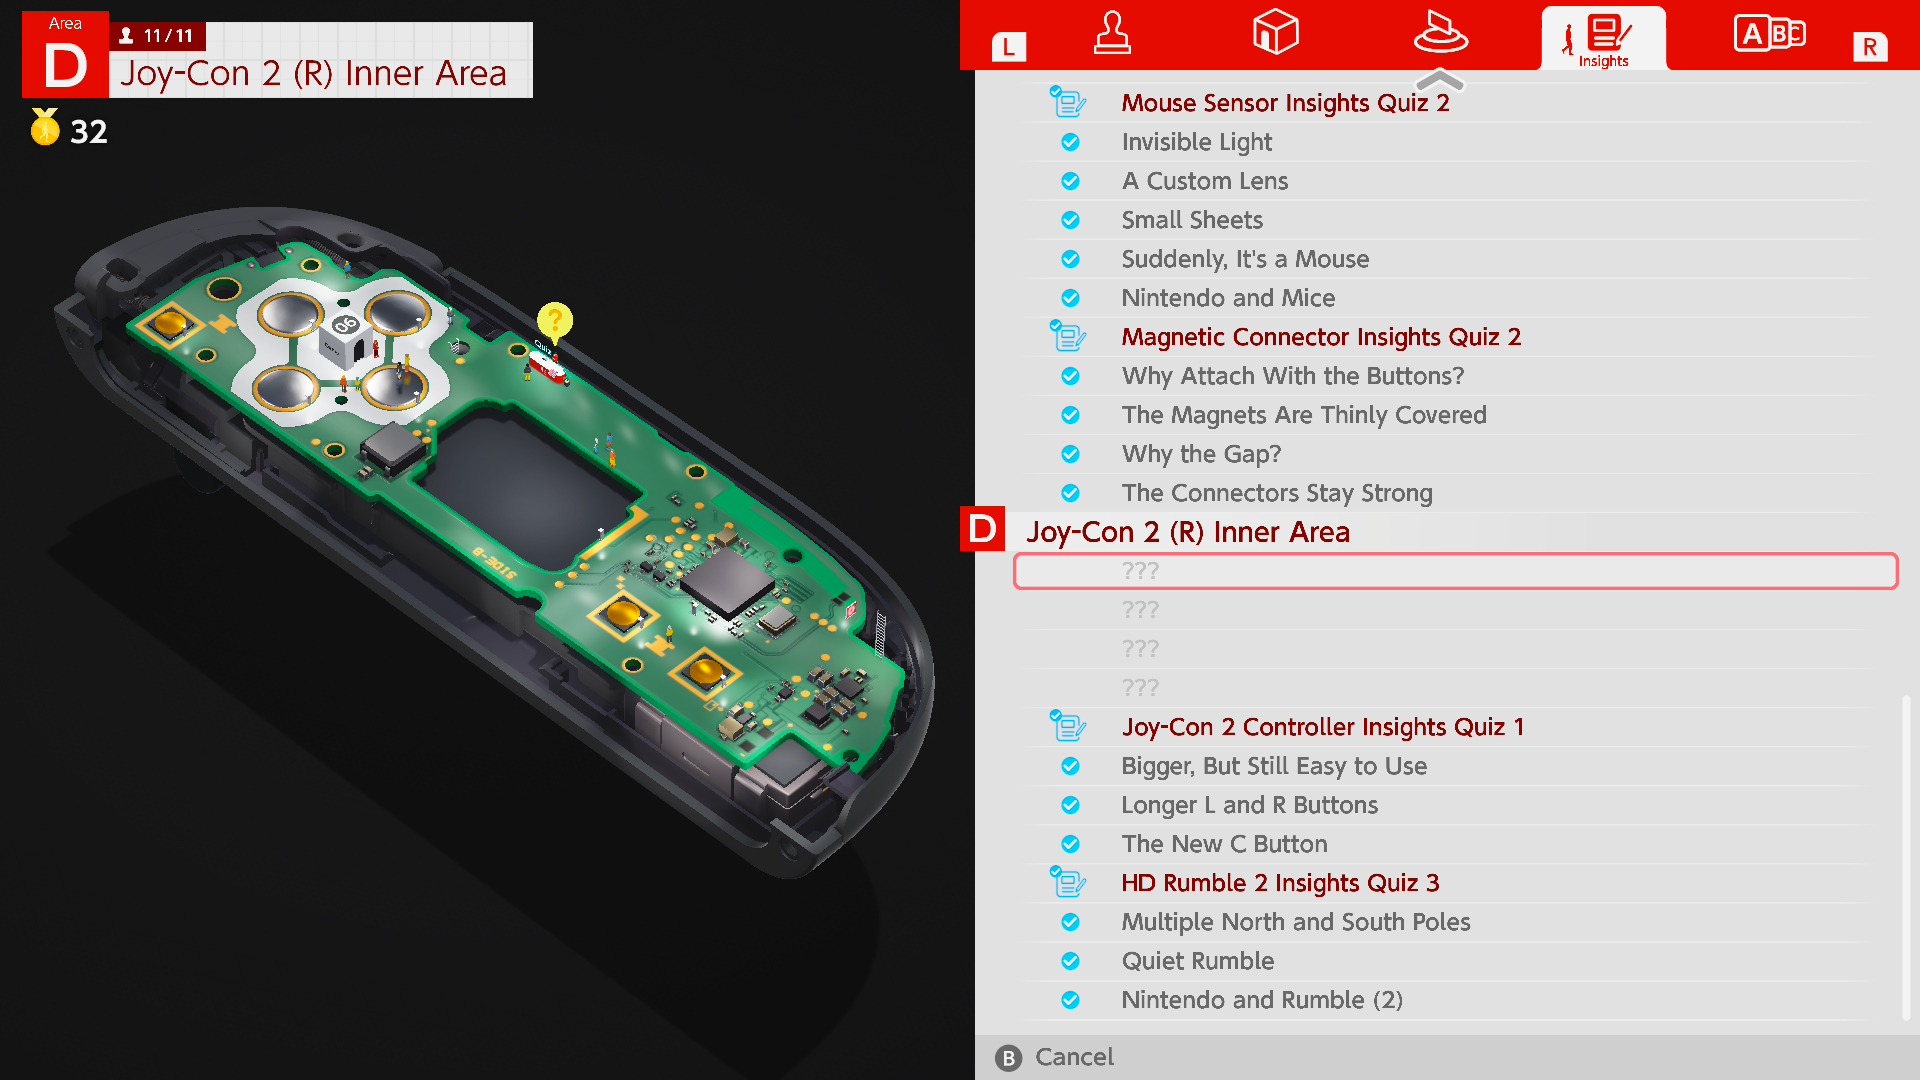Open Magnetic Connector Insights Quiz 2
The image size is (1920, 1080).
click(1321, 337)
